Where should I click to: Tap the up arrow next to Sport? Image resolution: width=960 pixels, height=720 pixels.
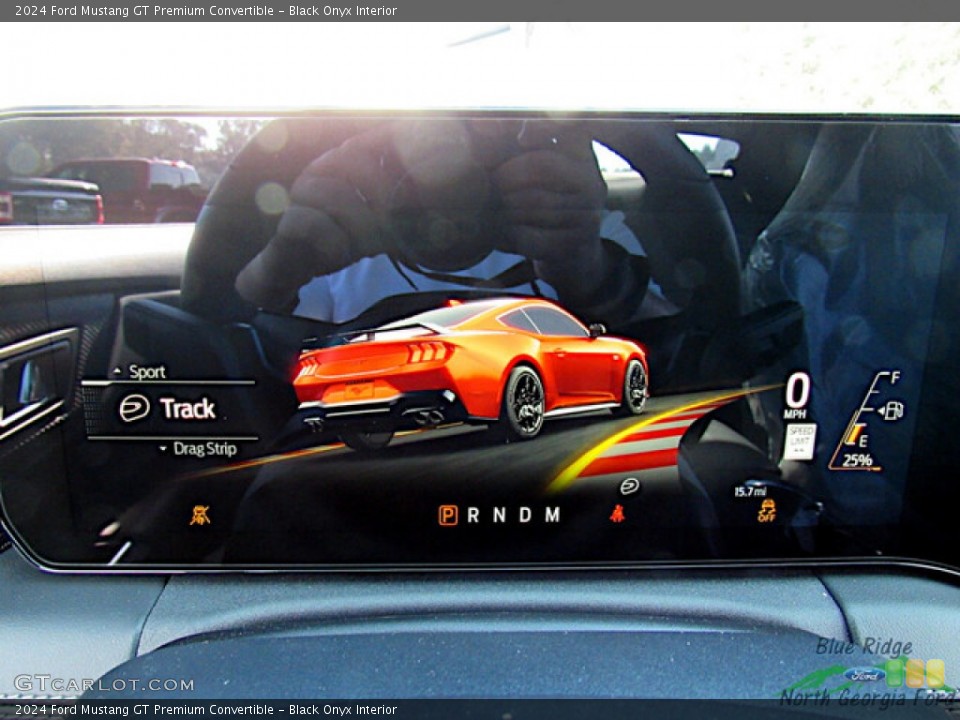coord(118,372)
